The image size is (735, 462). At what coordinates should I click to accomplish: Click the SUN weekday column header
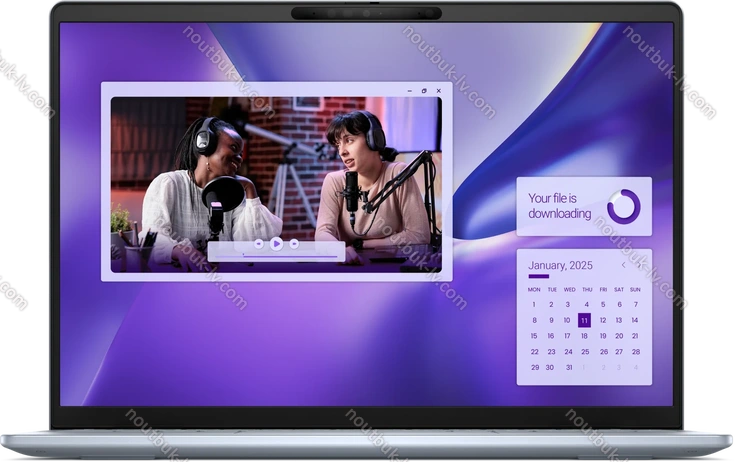click(x=634, y=290)
